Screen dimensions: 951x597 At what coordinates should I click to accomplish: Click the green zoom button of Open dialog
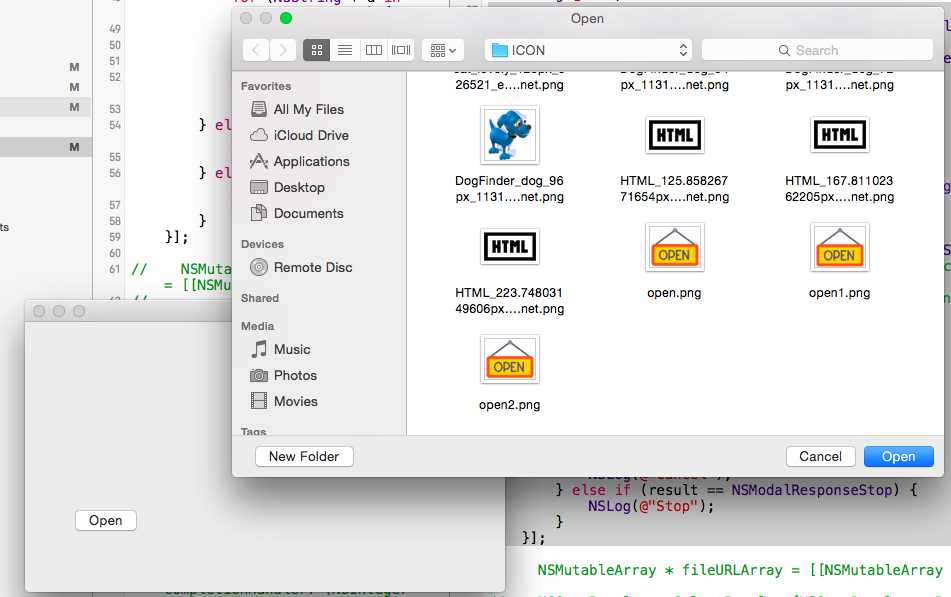click(286, 18)
